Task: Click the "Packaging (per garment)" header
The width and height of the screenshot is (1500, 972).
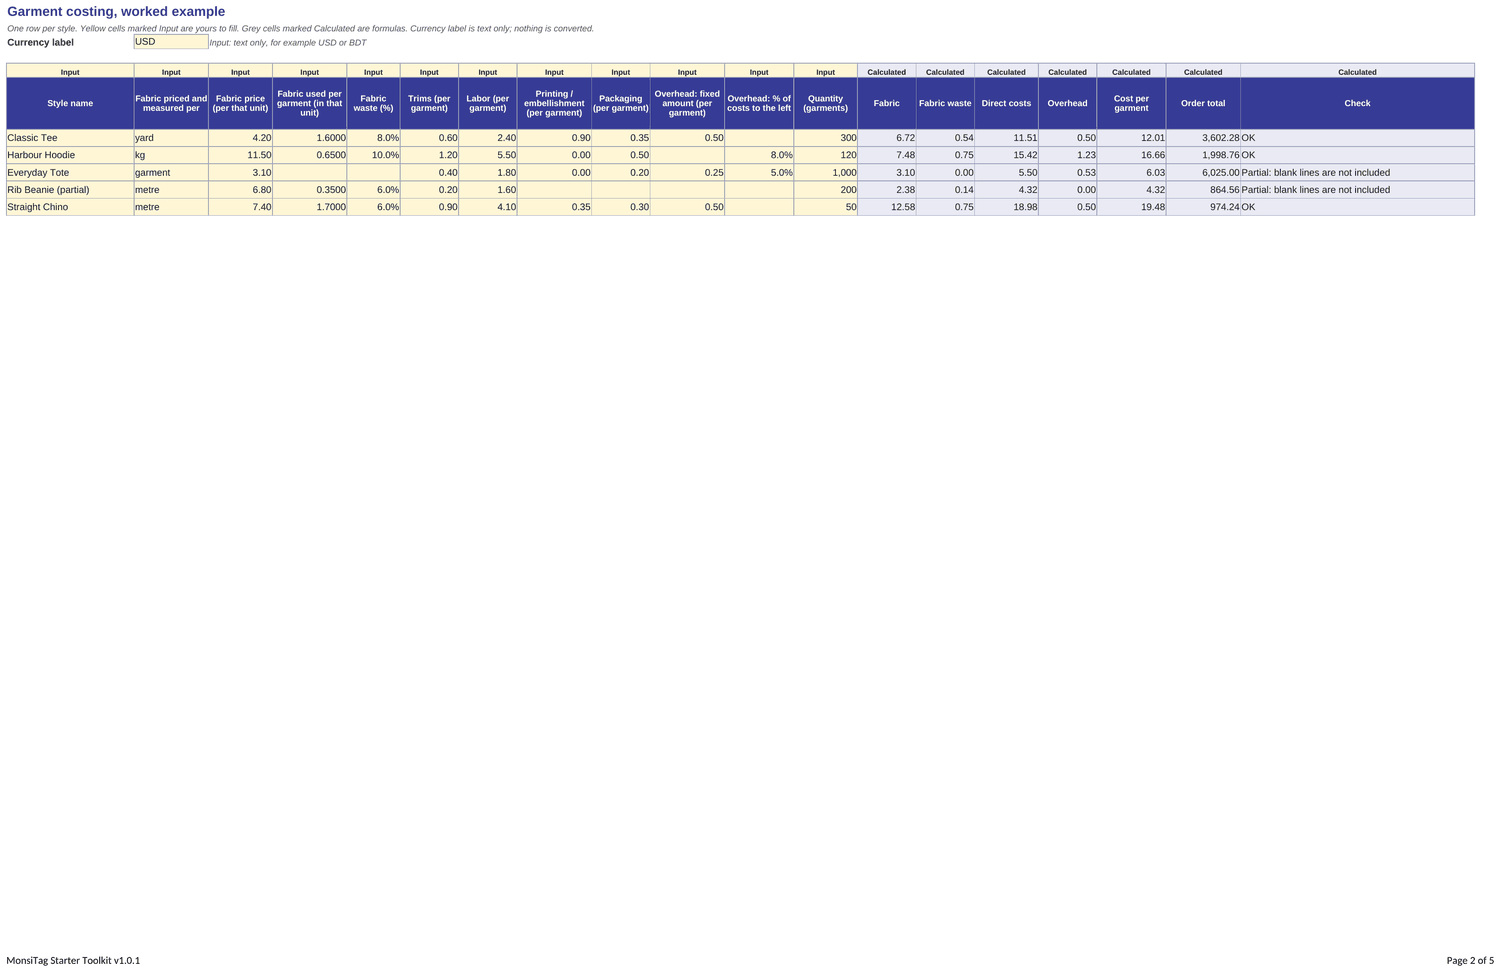Action: [x=621, y=103]
